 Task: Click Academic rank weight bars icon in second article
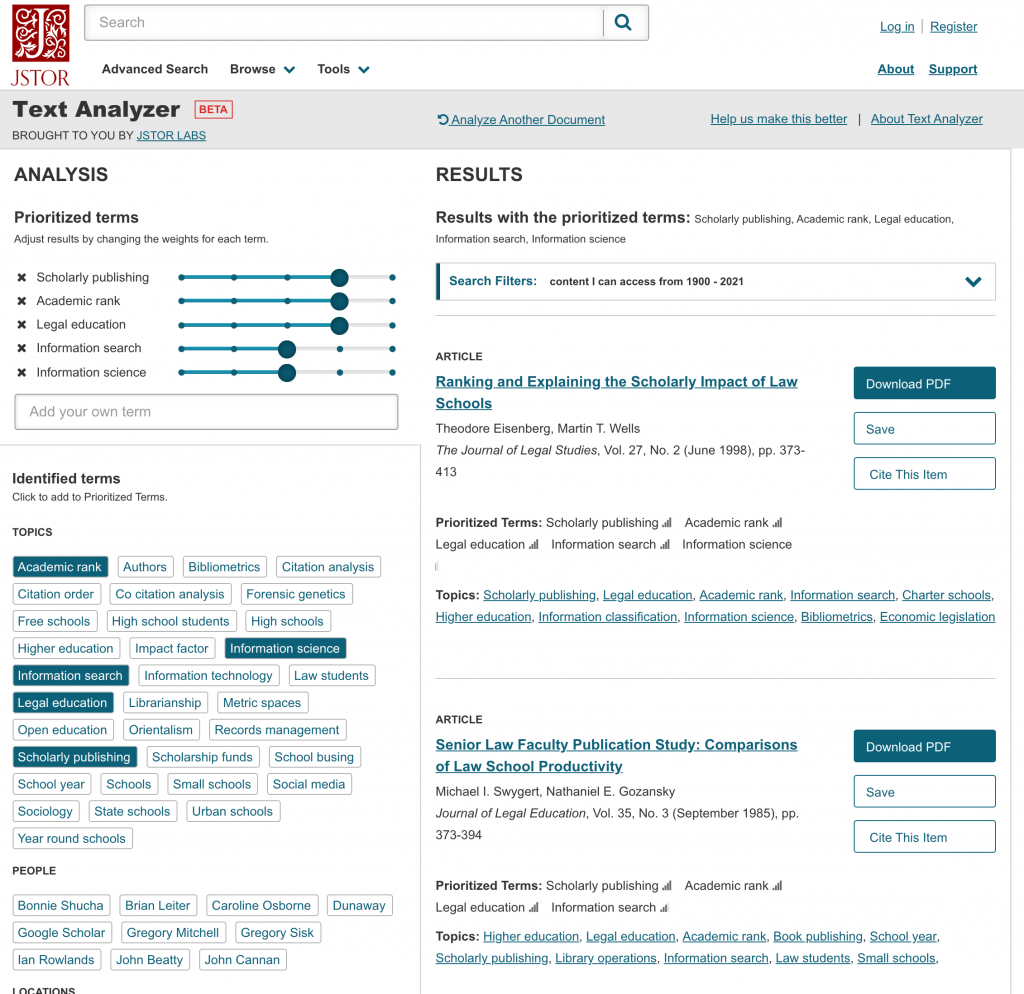777,886
